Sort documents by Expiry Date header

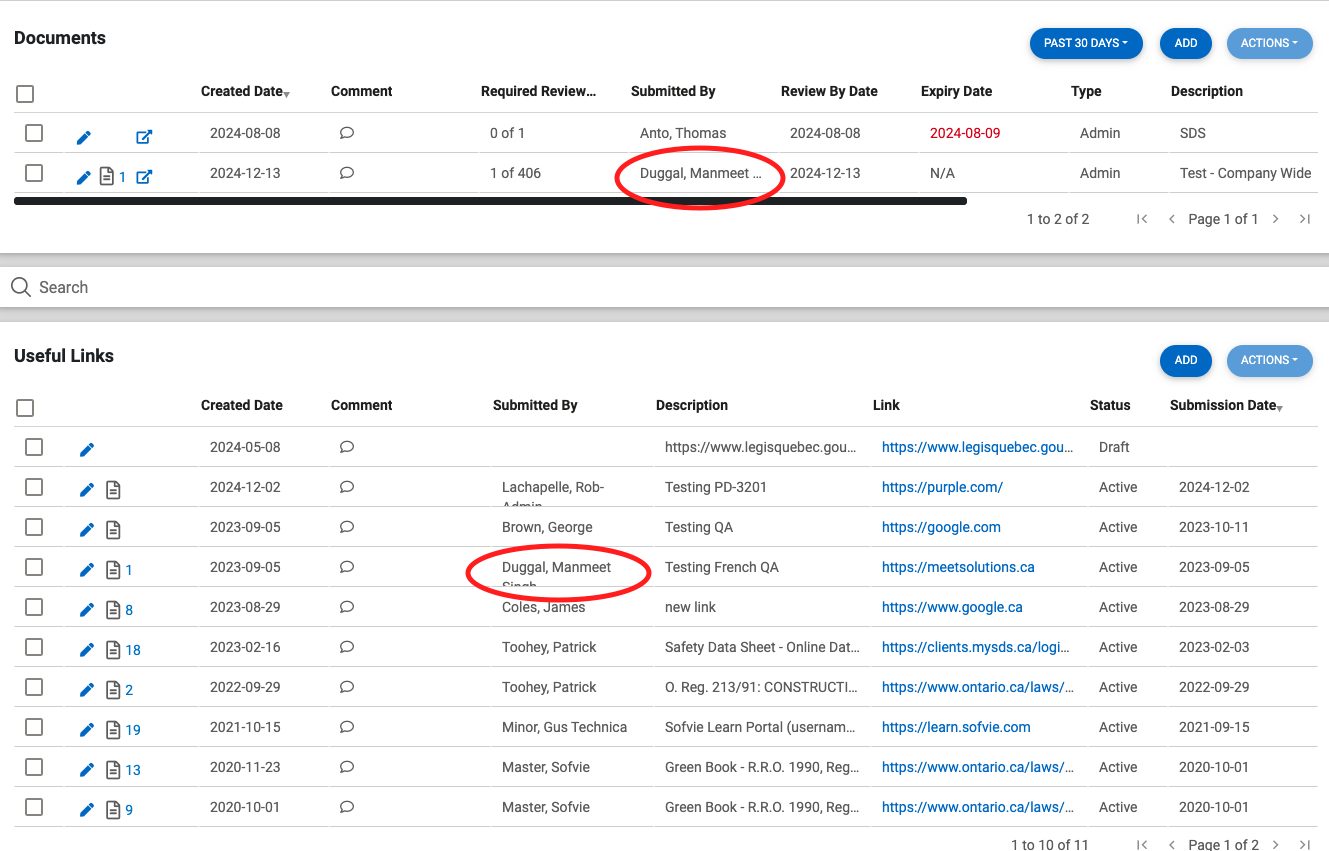point(956,91)
